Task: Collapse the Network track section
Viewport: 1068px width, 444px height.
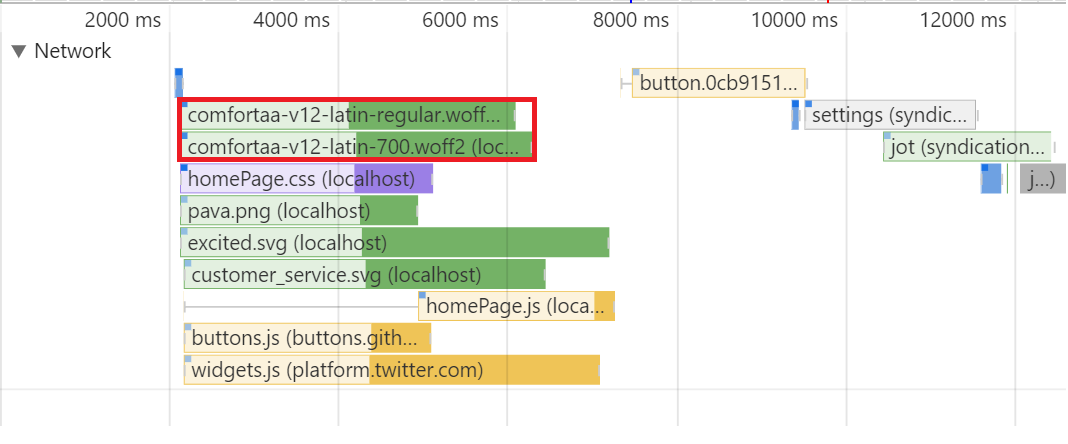Action: click(19, 52)
